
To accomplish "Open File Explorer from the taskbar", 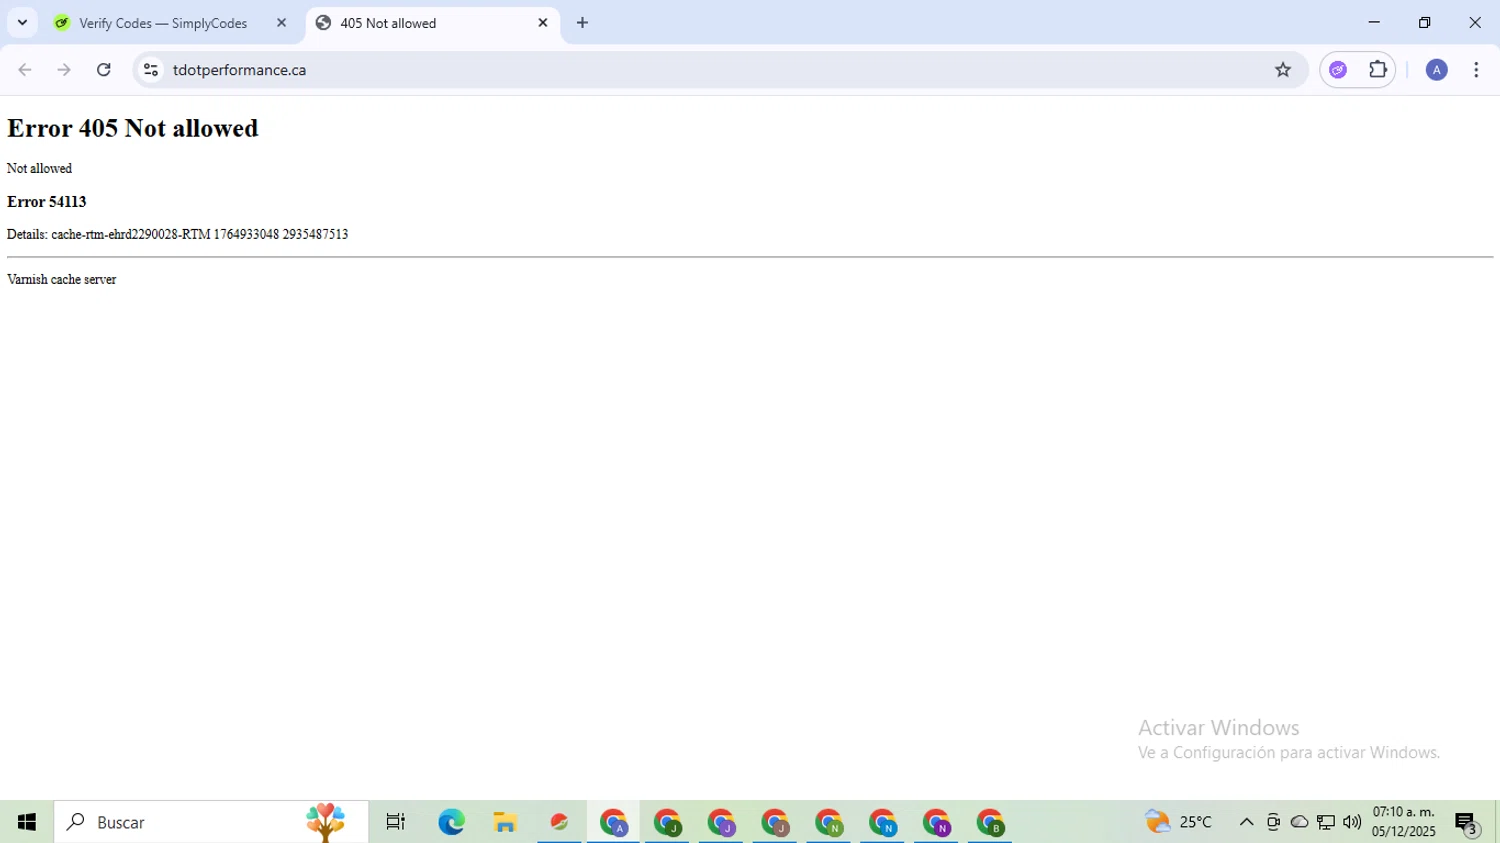I will click(505, 822).
